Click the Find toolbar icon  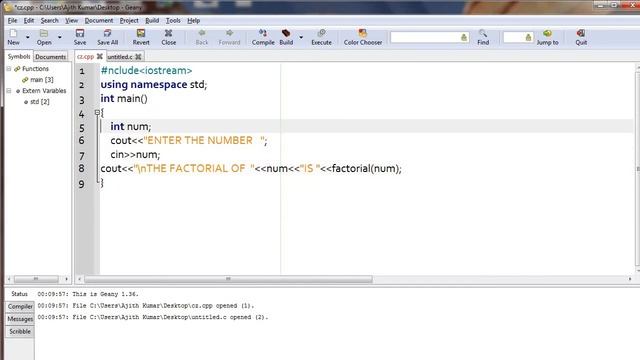(x=483, y=37)
